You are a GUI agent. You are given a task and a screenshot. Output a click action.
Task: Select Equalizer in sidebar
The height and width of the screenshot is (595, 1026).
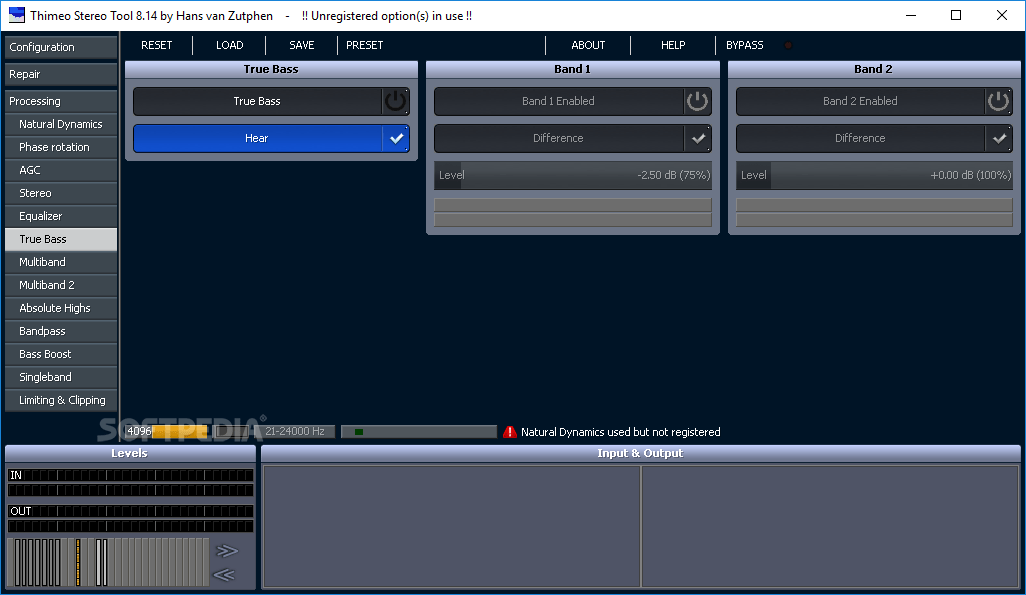tap(61, 216)
